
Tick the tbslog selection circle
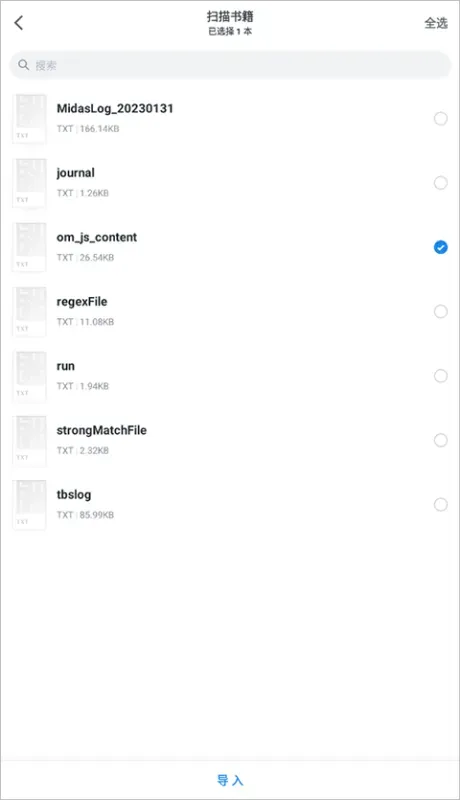click(441, 504)
